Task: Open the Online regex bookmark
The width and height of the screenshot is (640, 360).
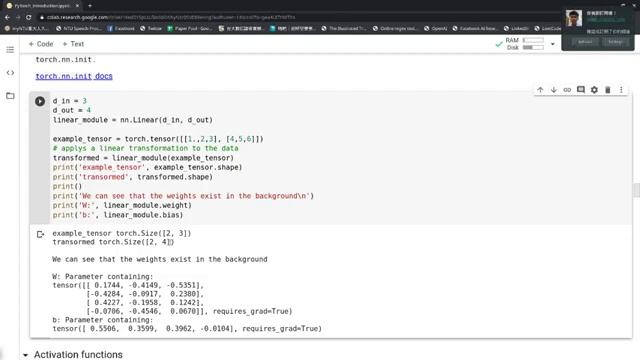Action: pyautogui.click(x=395, y=28)
